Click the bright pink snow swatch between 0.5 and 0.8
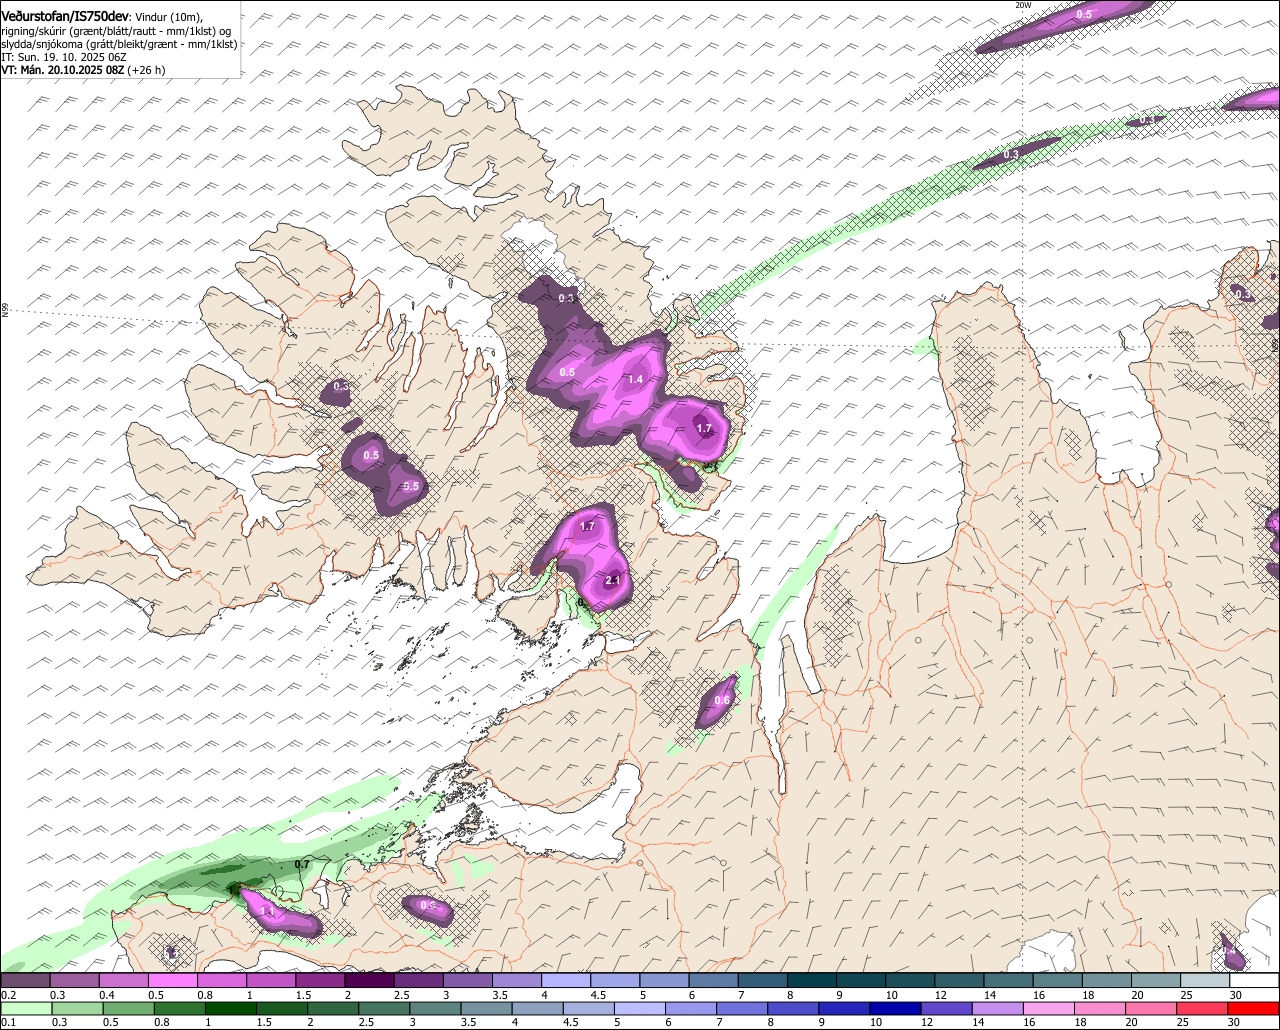Screen dimensions: 1280x1030 click(x=172, y=981)
